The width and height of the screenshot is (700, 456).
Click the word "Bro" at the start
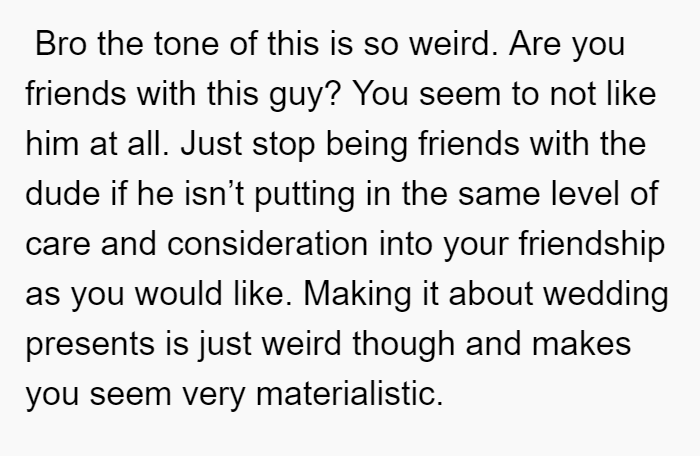click(x=61, y=44)
